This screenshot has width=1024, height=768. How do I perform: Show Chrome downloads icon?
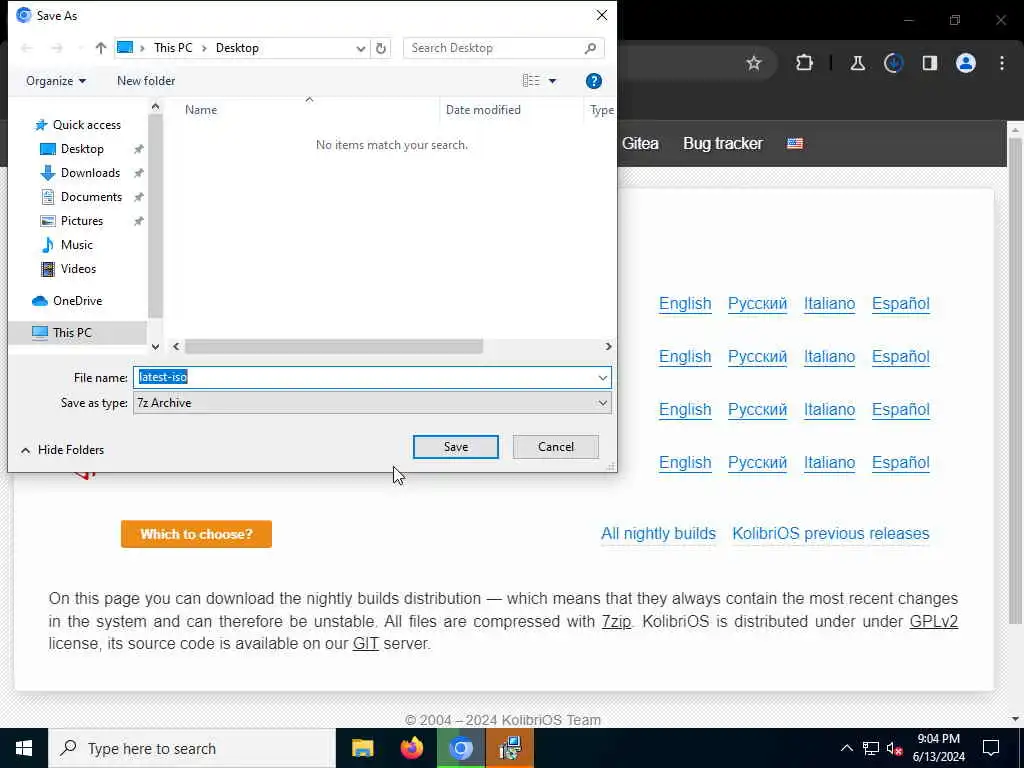(893, 63)
